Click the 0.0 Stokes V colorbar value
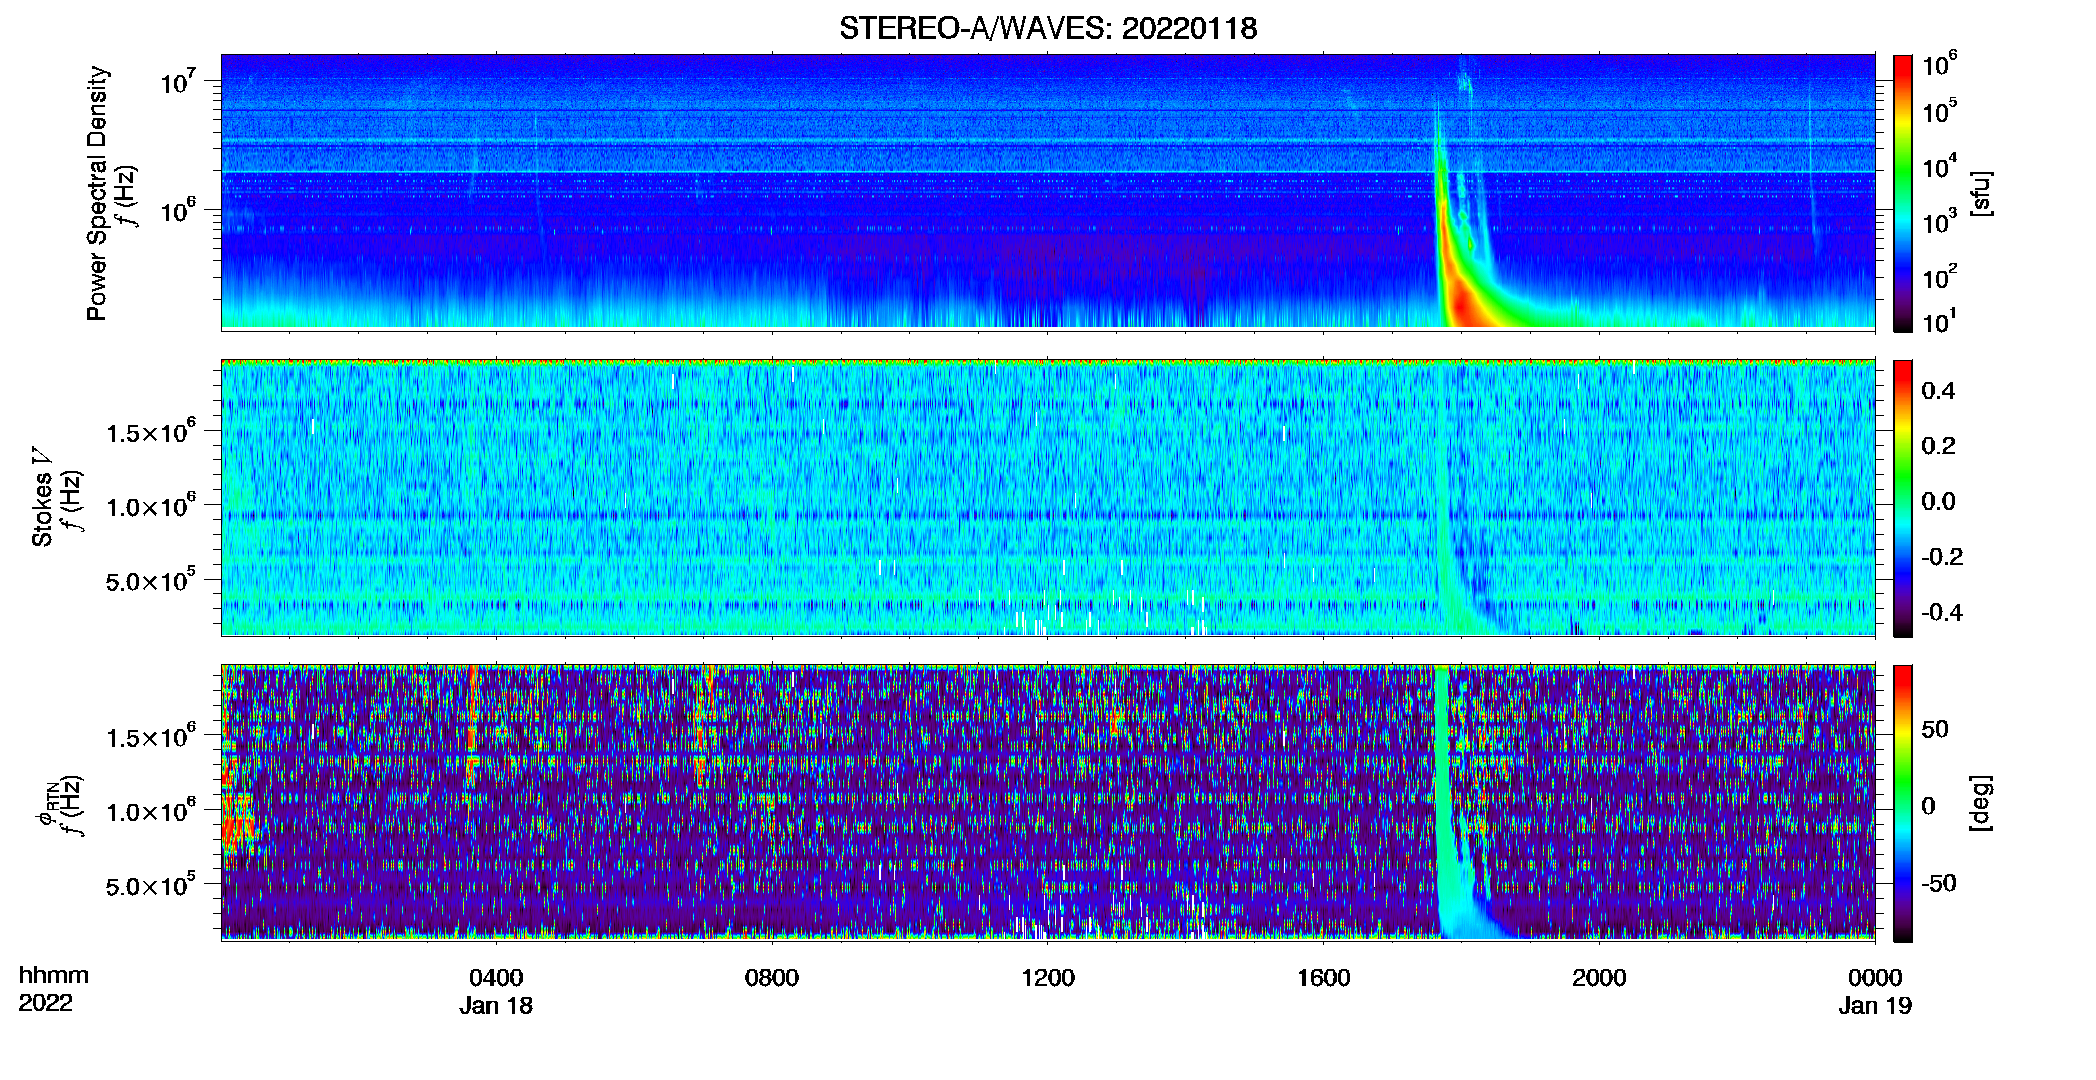The width and height of the screenshot is (2096, 1080). coord(1938,501)
